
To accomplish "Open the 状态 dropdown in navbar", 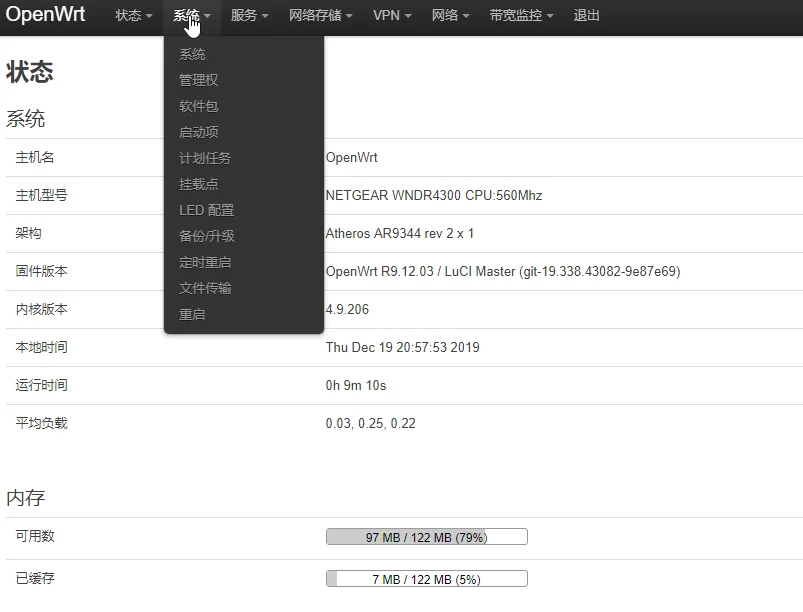I will (x=134, y=15).
